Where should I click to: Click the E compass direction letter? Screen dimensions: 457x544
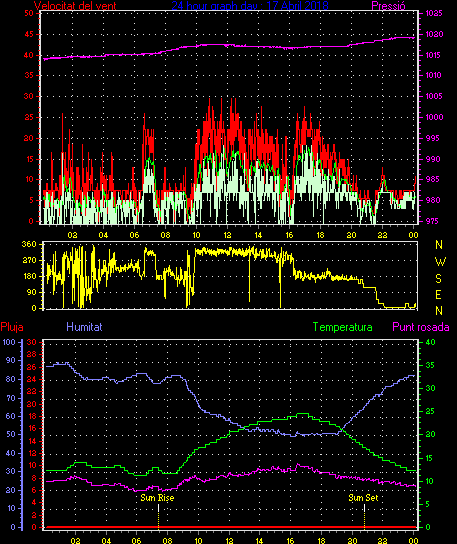click(x=439, y=295)
